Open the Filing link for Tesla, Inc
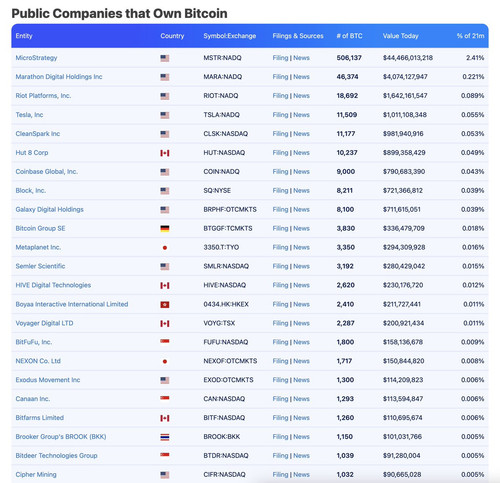 pyautogui.click(x=280, y=115)
